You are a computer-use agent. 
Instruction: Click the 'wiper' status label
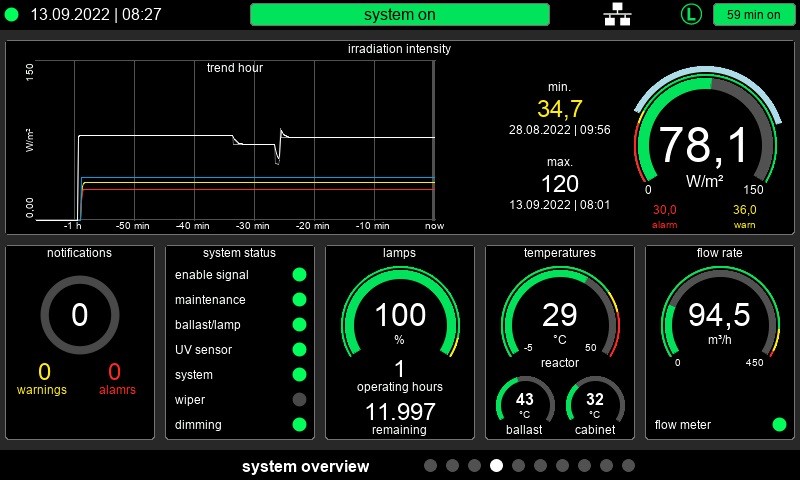click(x=190, y=400)
